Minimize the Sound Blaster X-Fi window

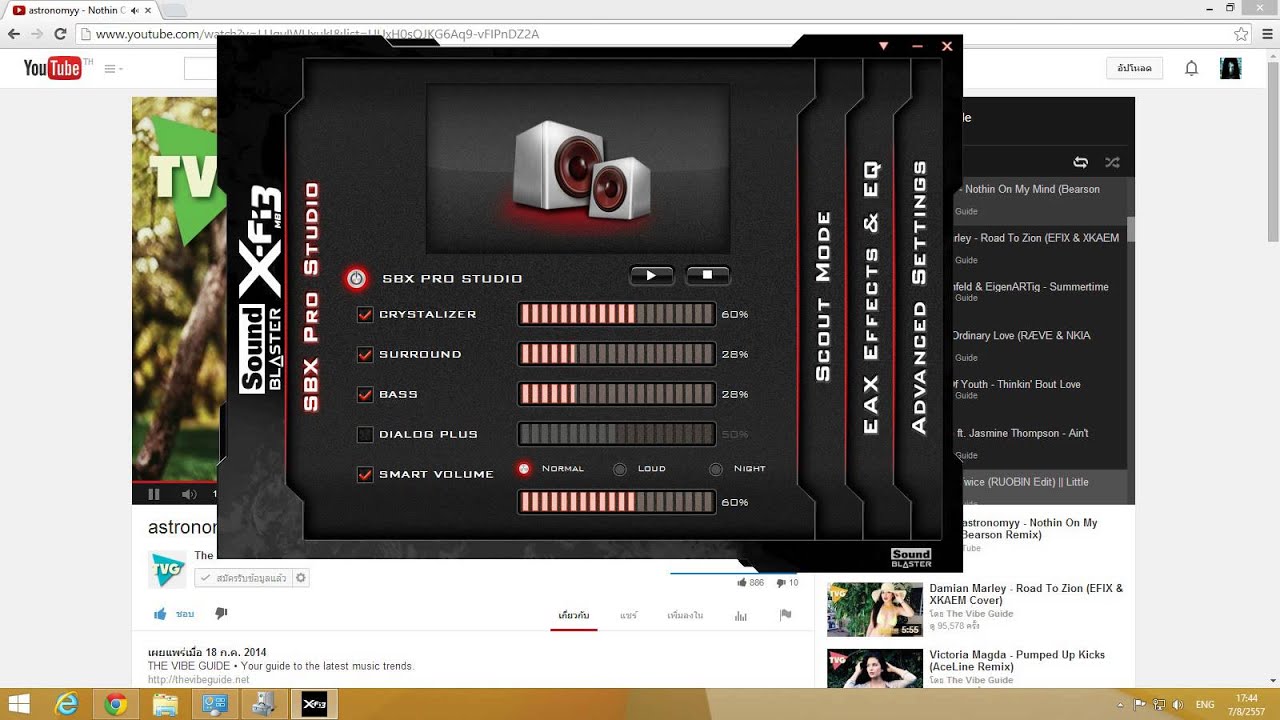coord(917,46)
